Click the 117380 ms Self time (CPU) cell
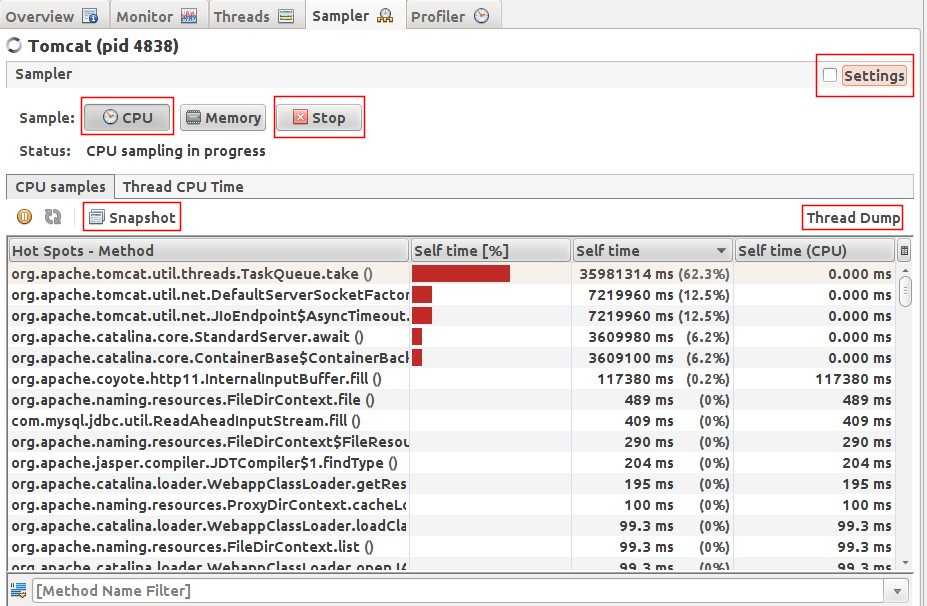The height and width of the screenshot is (606, 927). [x=815, y=378]
